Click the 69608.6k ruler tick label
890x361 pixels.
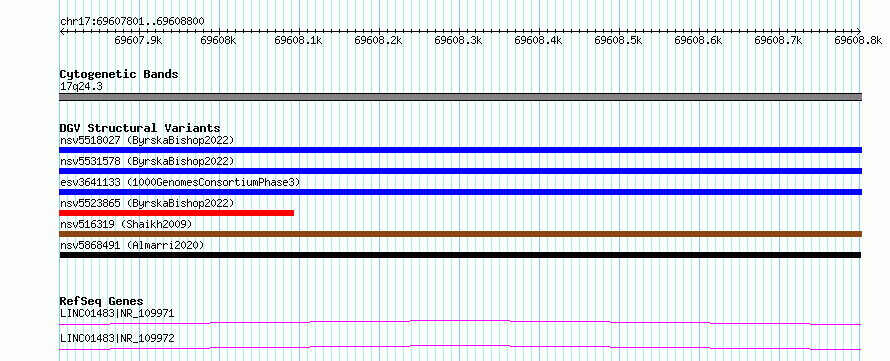699,40
